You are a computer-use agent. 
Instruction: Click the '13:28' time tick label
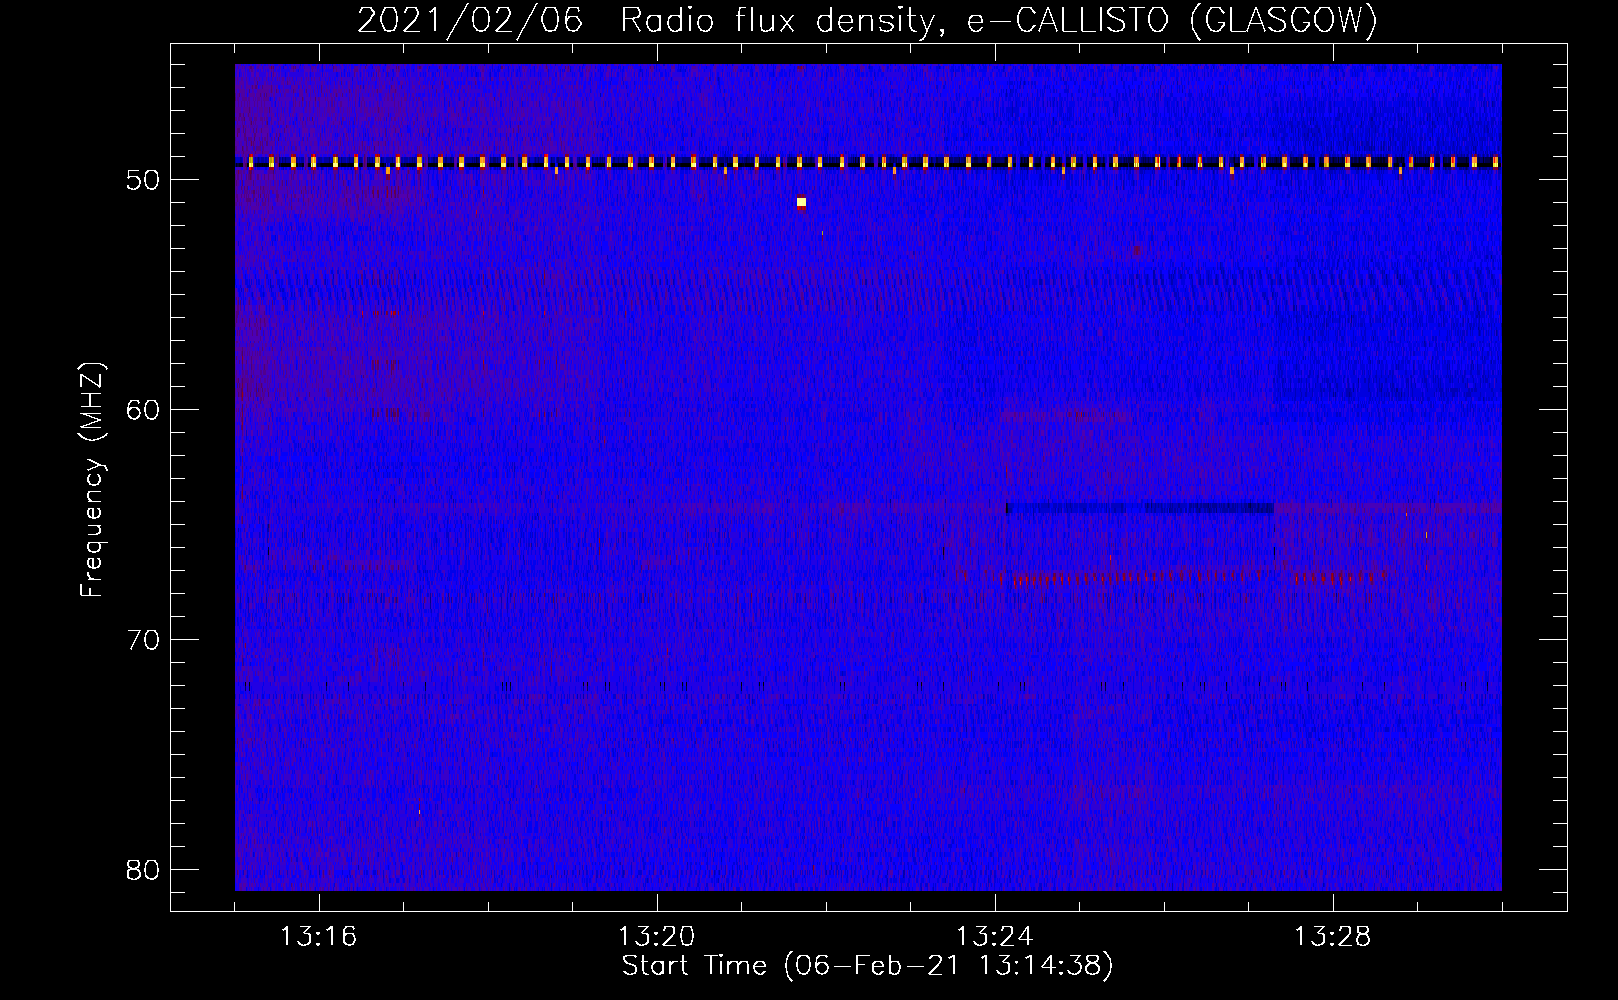pyautogui.click(x=1332, y=937)
